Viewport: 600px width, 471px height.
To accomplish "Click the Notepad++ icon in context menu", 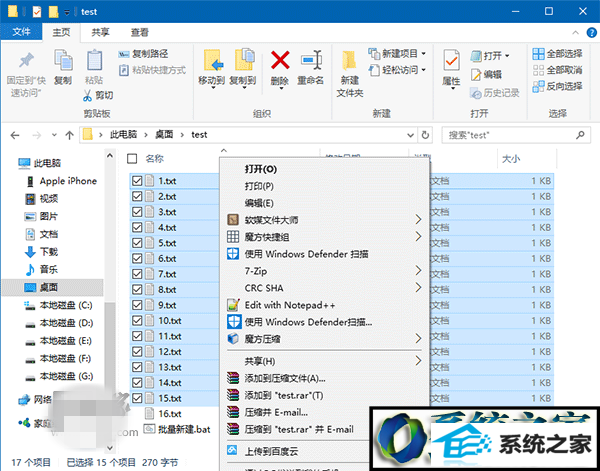I will point(233,305).
